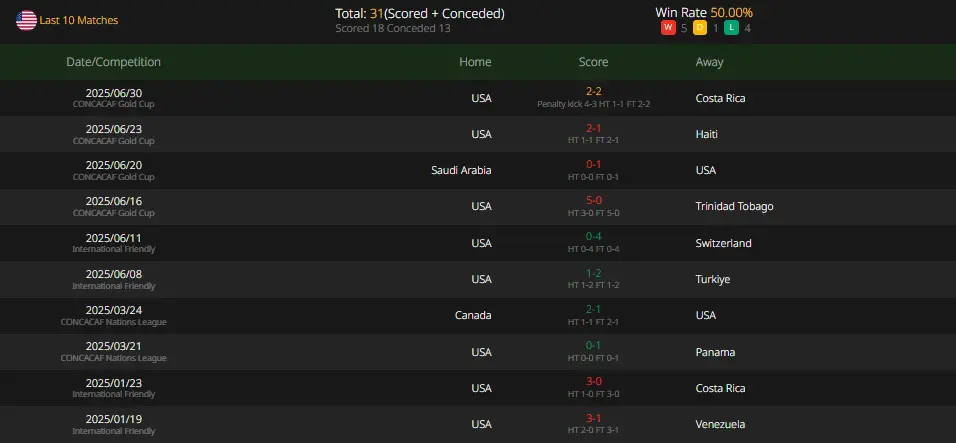Click the Haiti away team

[x=707, y=134]
